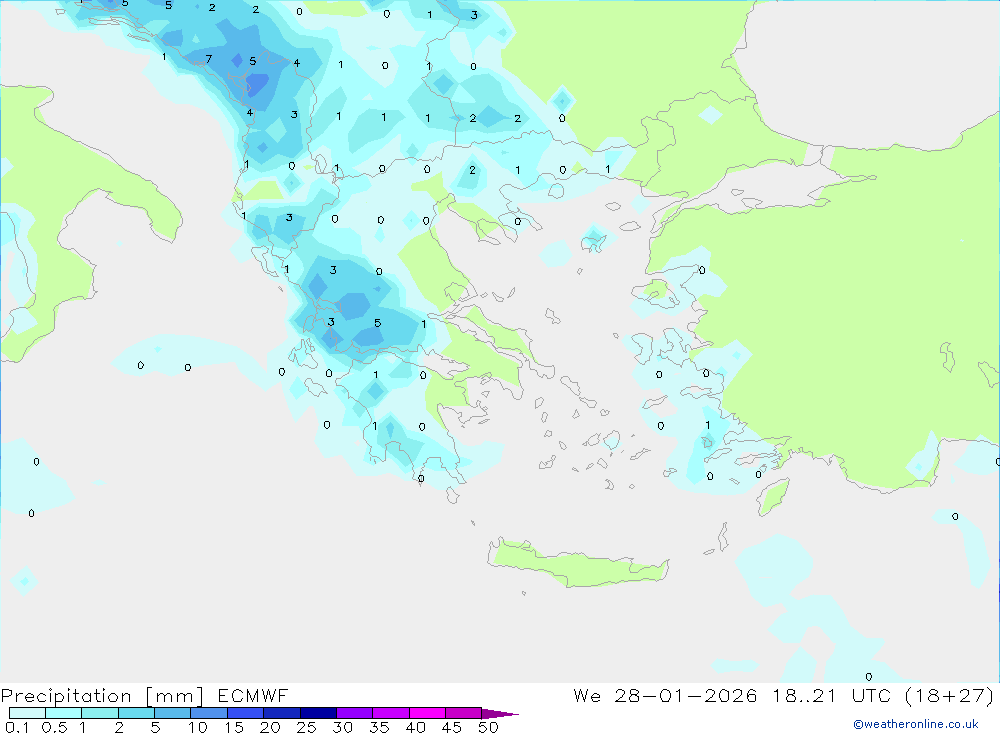Click the legend label "0.1"
Viewport: 1000px width, 733px height.
coord(17,727)
